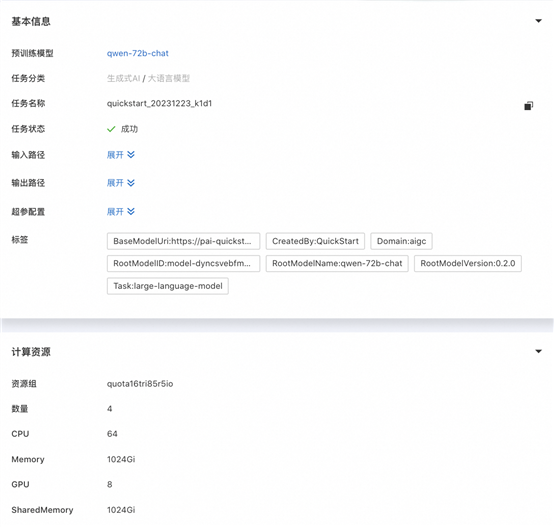Click the Domain:aigc tag
The image size is (554, 527).
click(x=401, y=241)
